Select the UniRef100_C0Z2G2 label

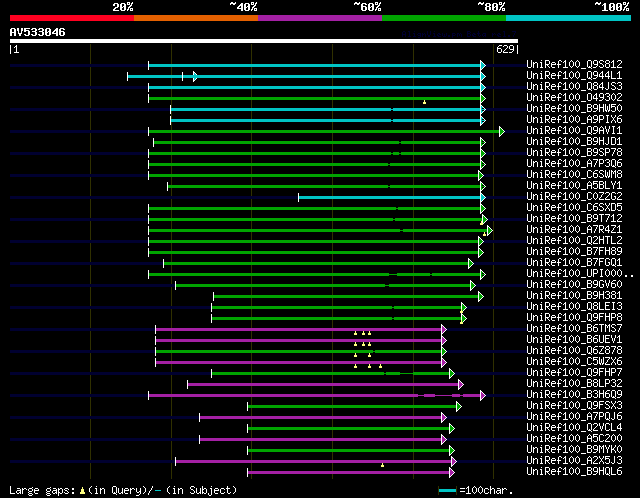point(574,196)
